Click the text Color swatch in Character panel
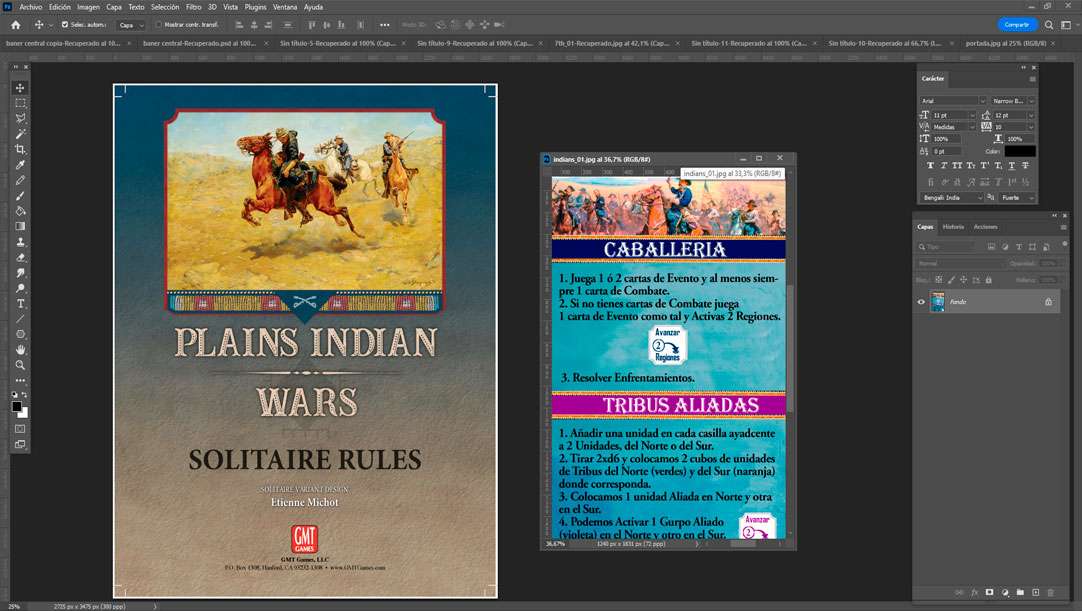The image size is (1082, 611). coord(1019,151)
